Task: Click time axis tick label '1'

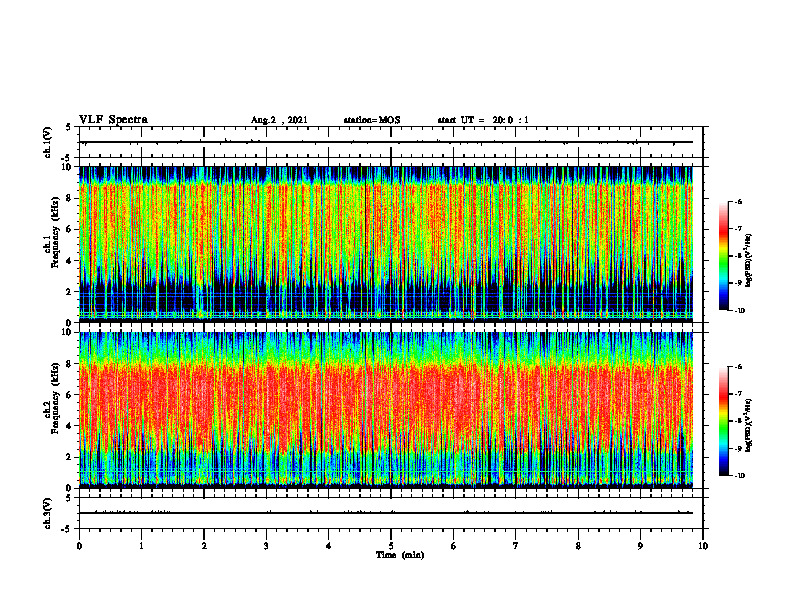Action: tap(141, 546)
